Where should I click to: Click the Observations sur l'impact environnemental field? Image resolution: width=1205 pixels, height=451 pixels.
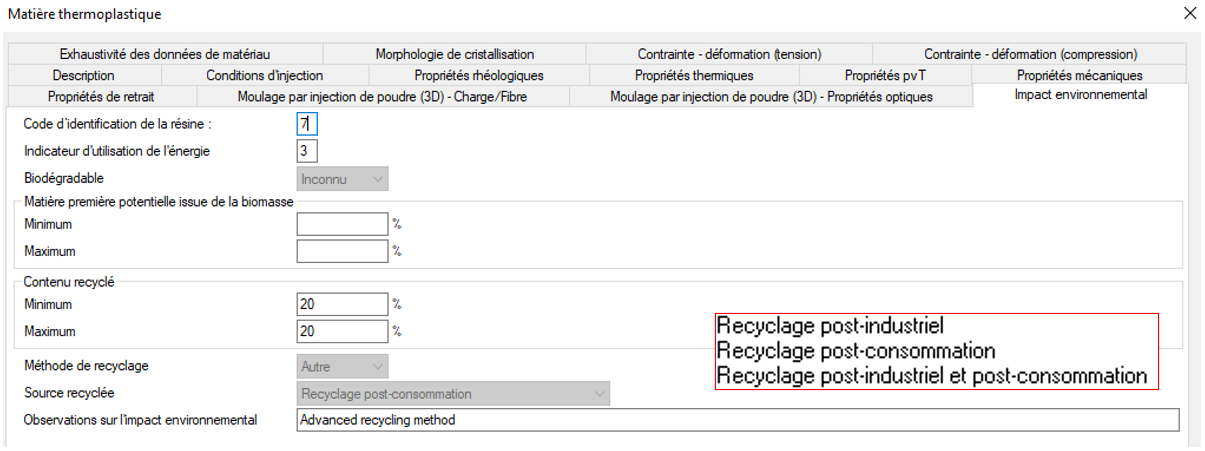tap(738, 420)
